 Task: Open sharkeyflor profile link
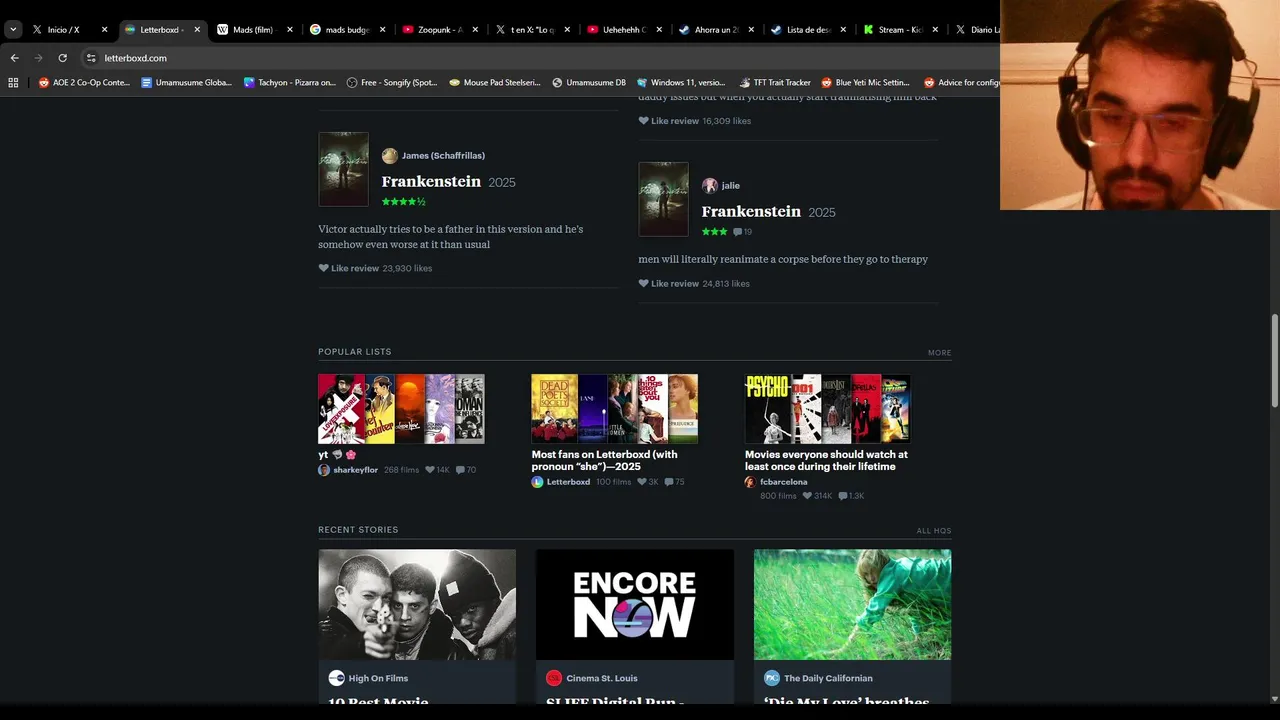tap(355, 470)
